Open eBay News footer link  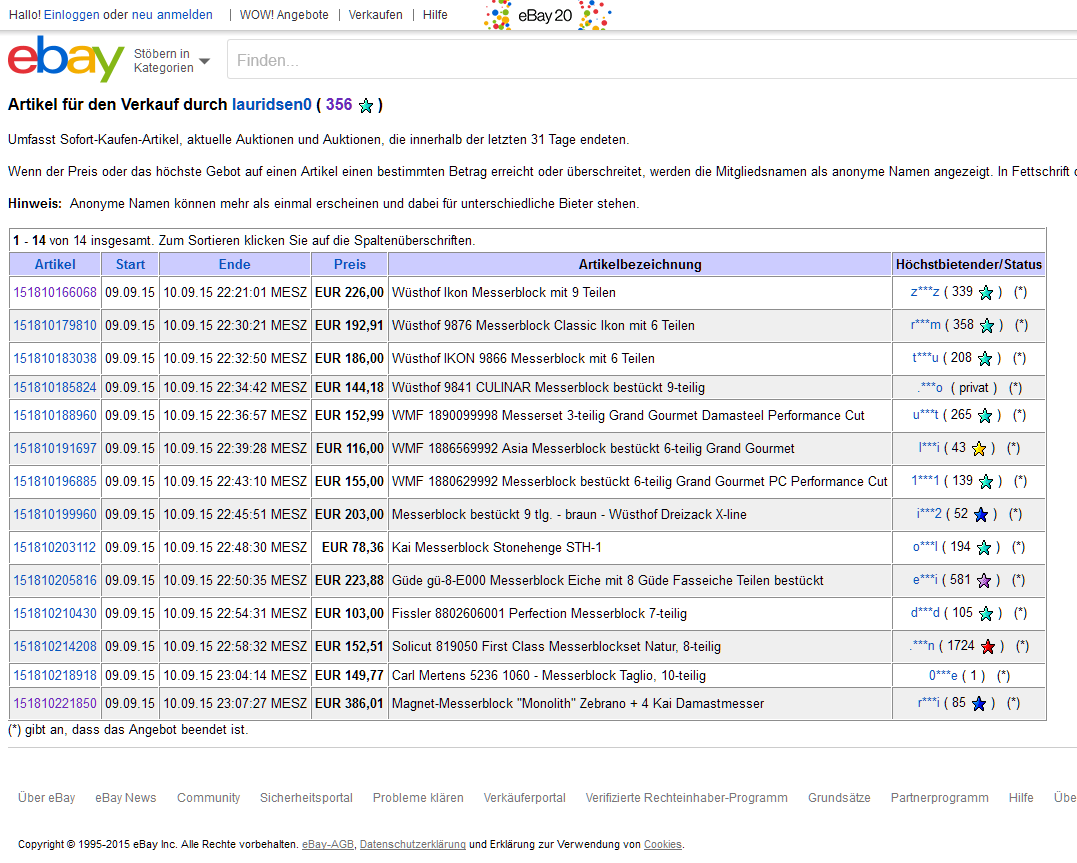pos(126,798)
